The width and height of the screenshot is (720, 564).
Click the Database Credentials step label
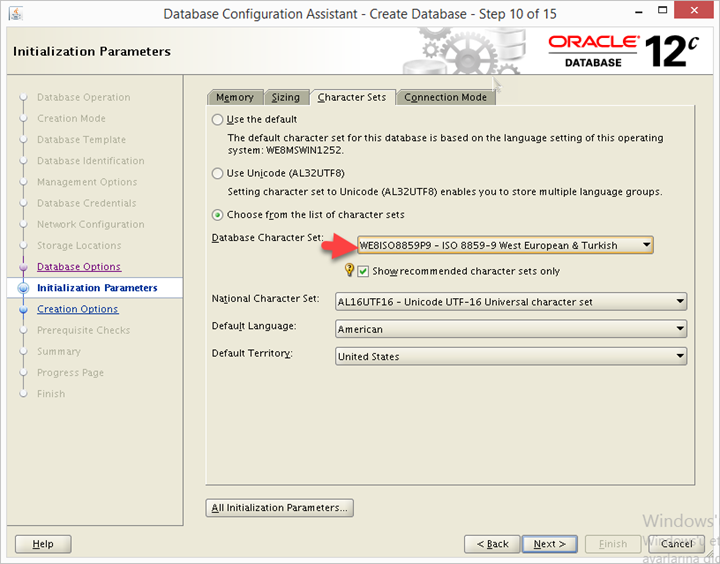[86, 203]
